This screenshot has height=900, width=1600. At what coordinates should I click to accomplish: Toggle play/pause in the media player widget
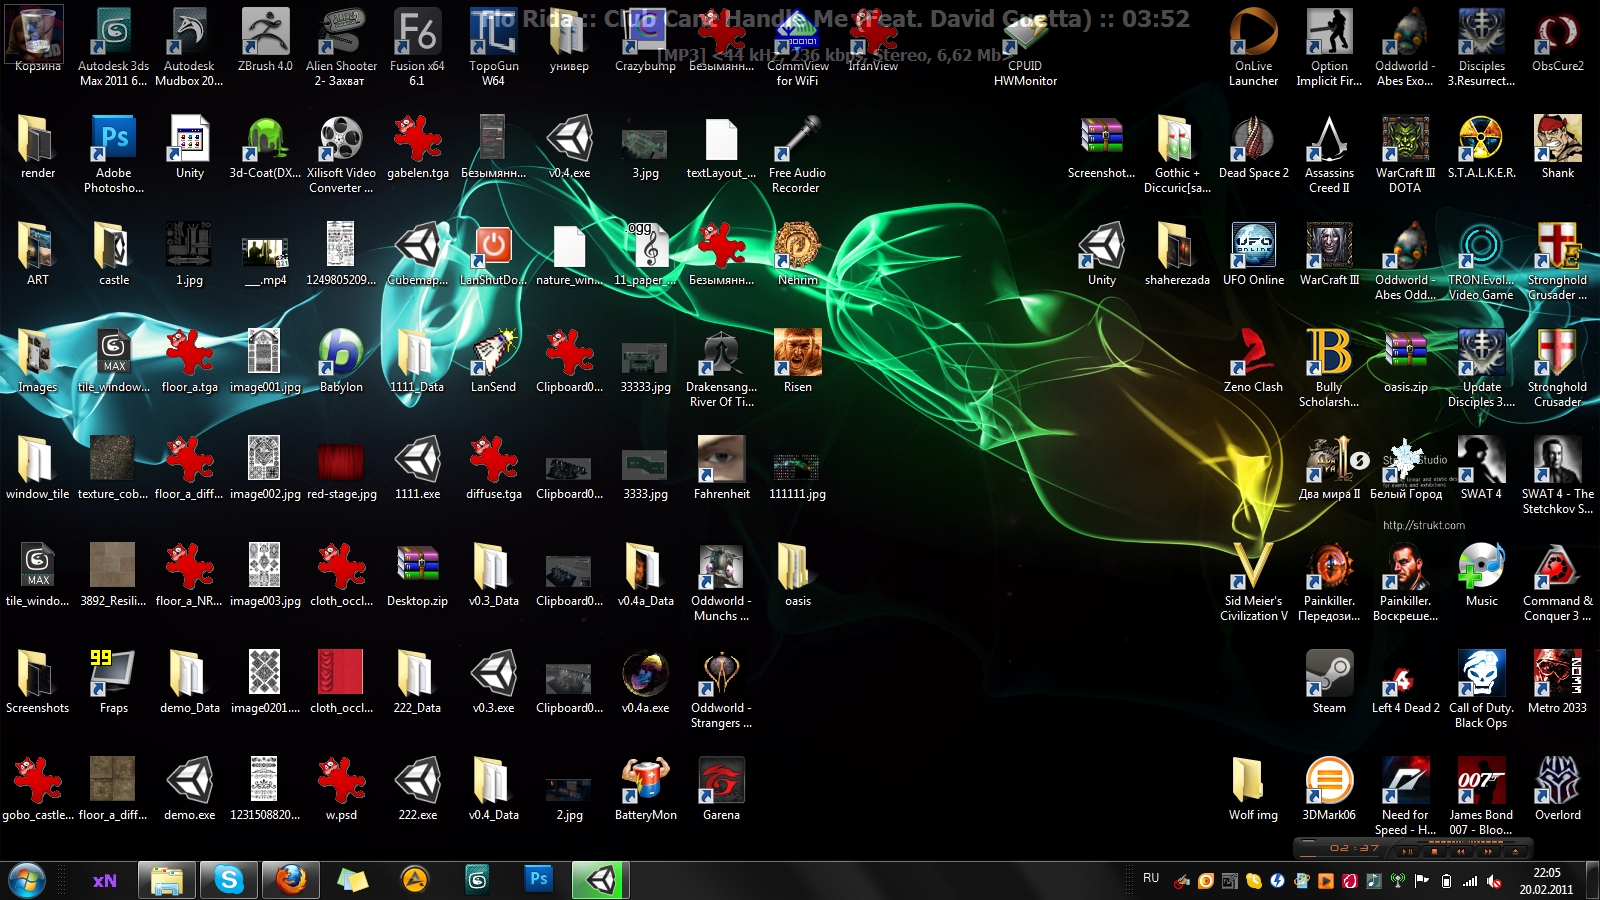click(1408, 852)
